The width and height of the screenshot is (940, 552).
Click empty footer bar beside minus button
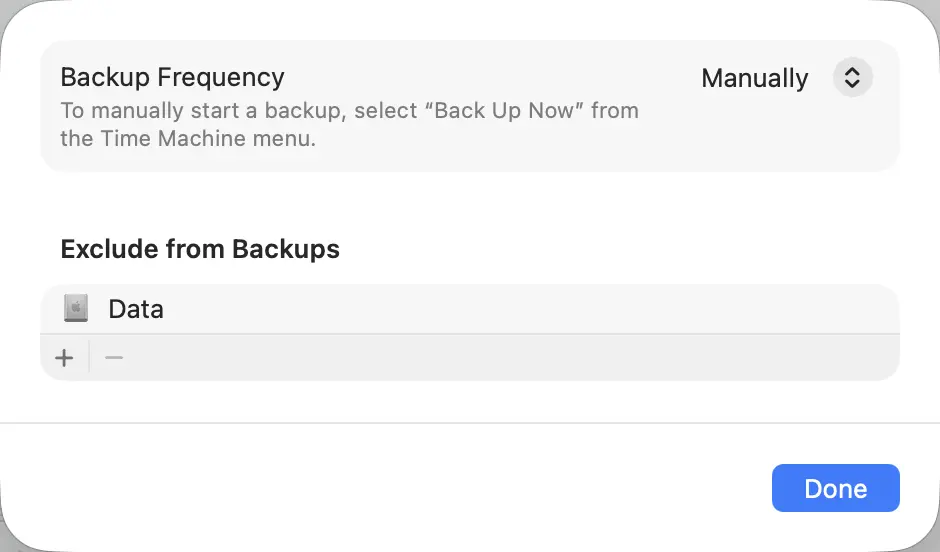(x=500, y=358)
